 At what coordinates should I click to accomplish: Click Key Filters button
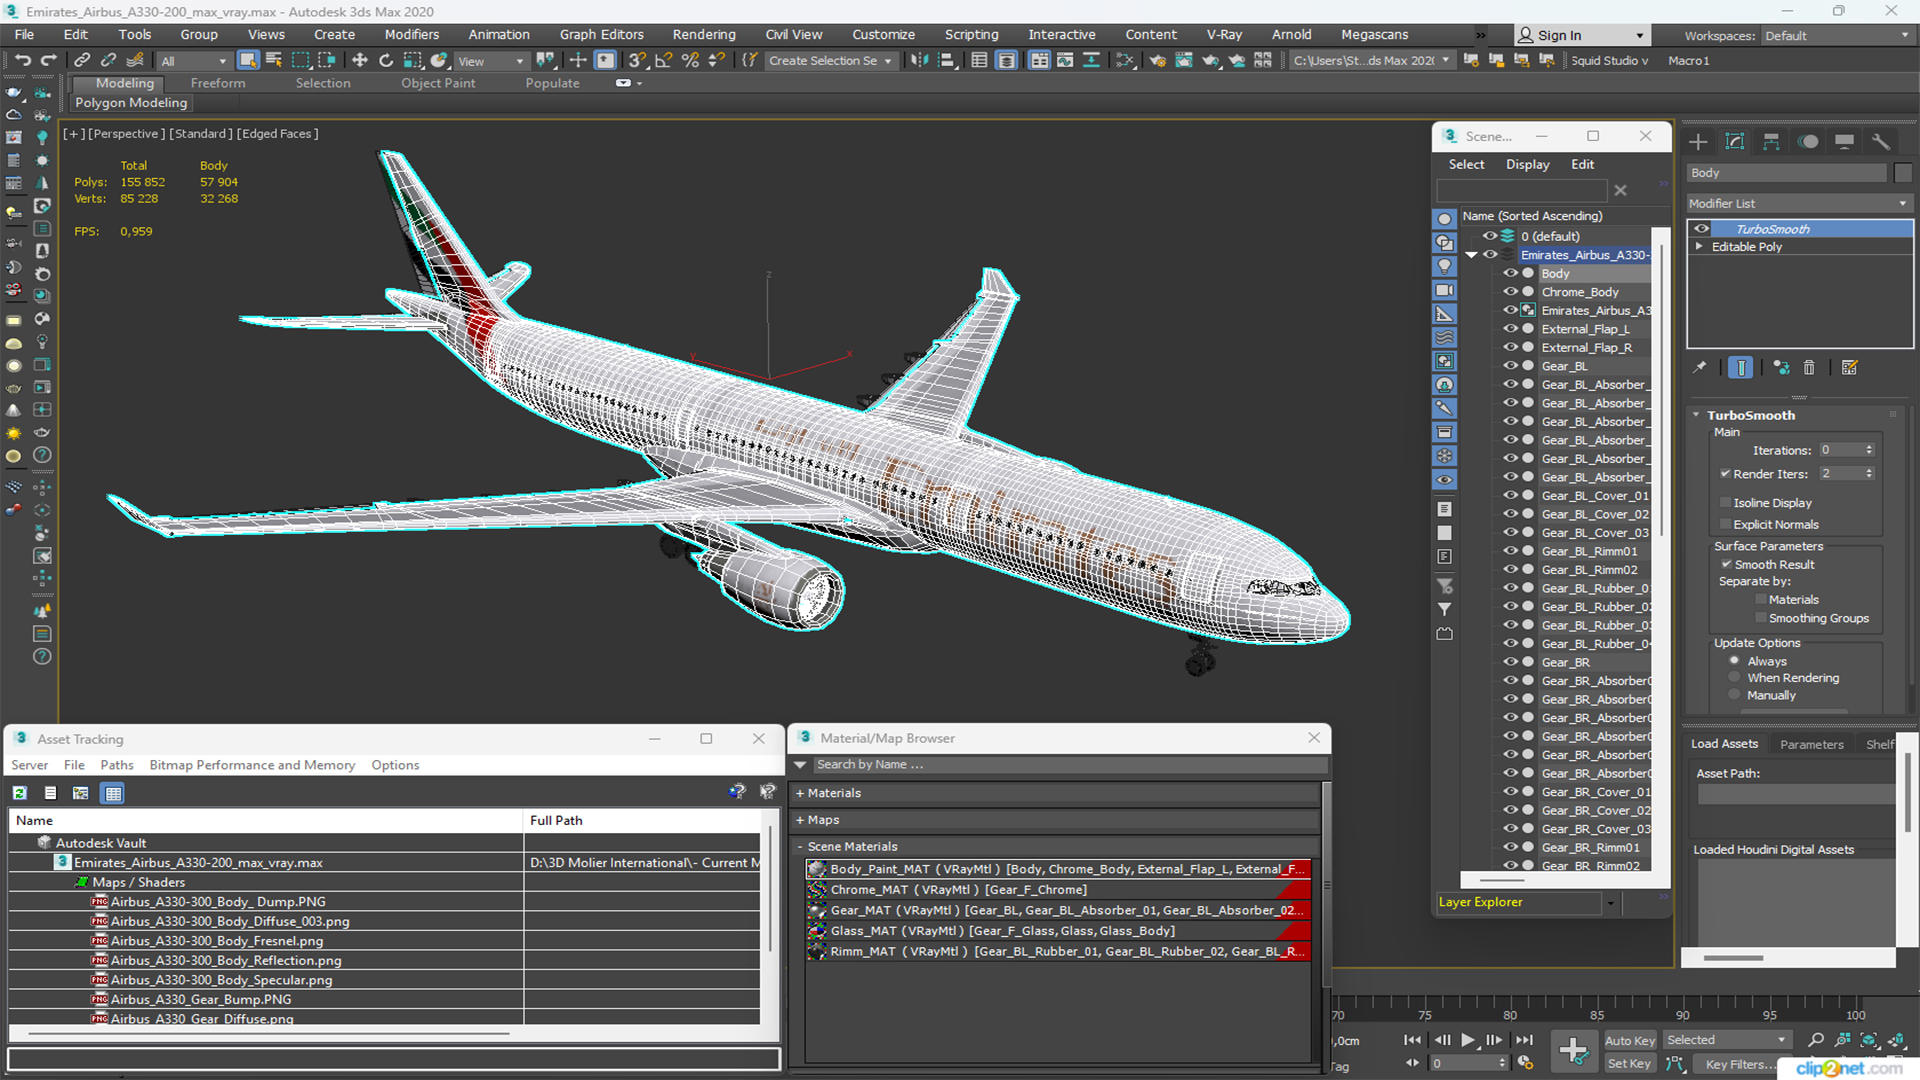pyautogui.click(x=1740, y=1064)
